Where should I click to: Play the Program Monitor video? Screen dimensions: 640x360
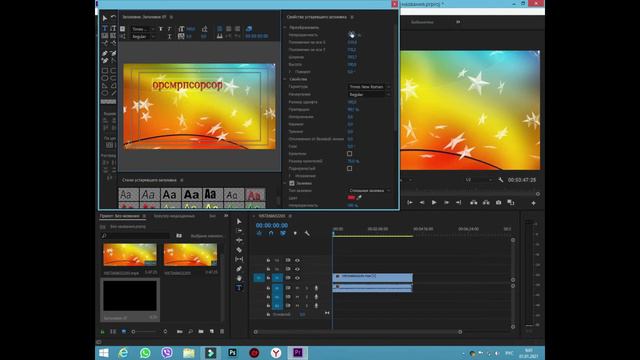pyautogui.click(x=434, y=202)
